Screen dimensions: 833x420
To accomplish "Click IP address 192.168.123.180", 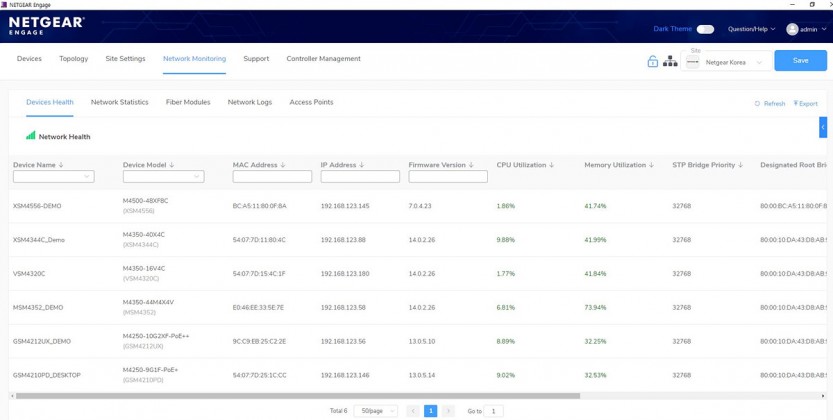I will (x=345, y=274).
